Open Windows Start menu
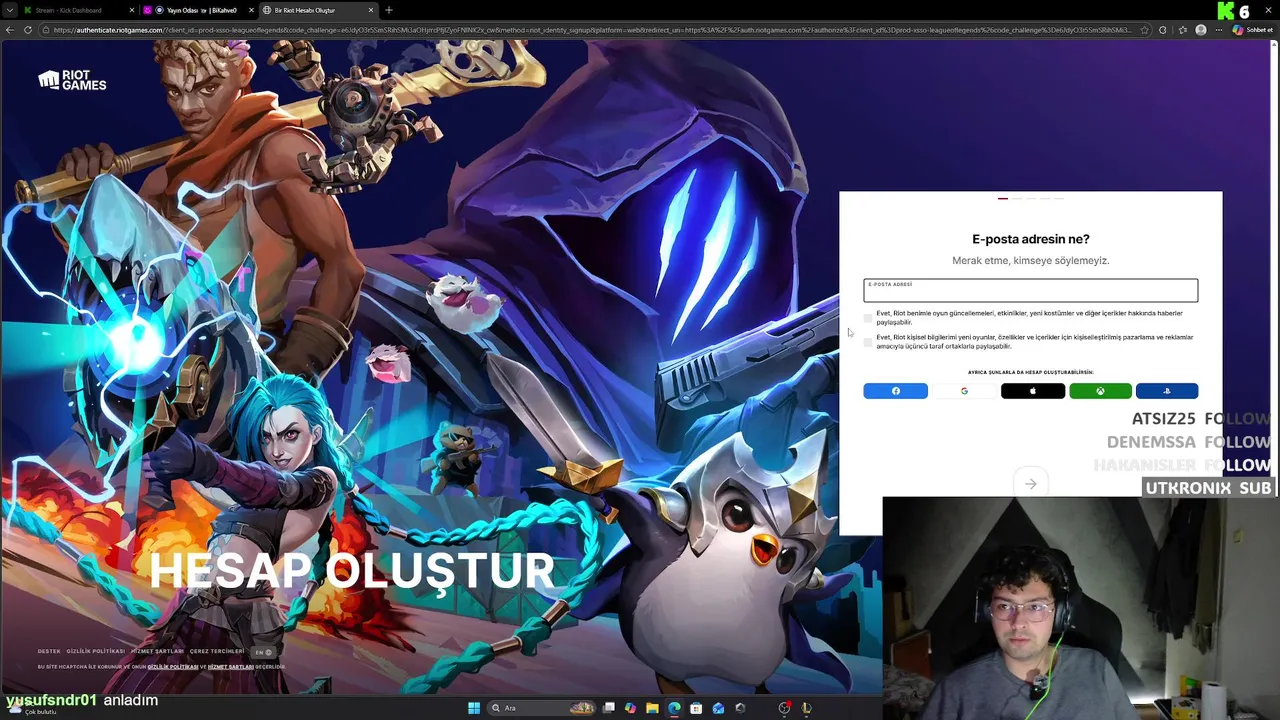The width and height of the screenshot is (1280, 720). pos(474,708)
